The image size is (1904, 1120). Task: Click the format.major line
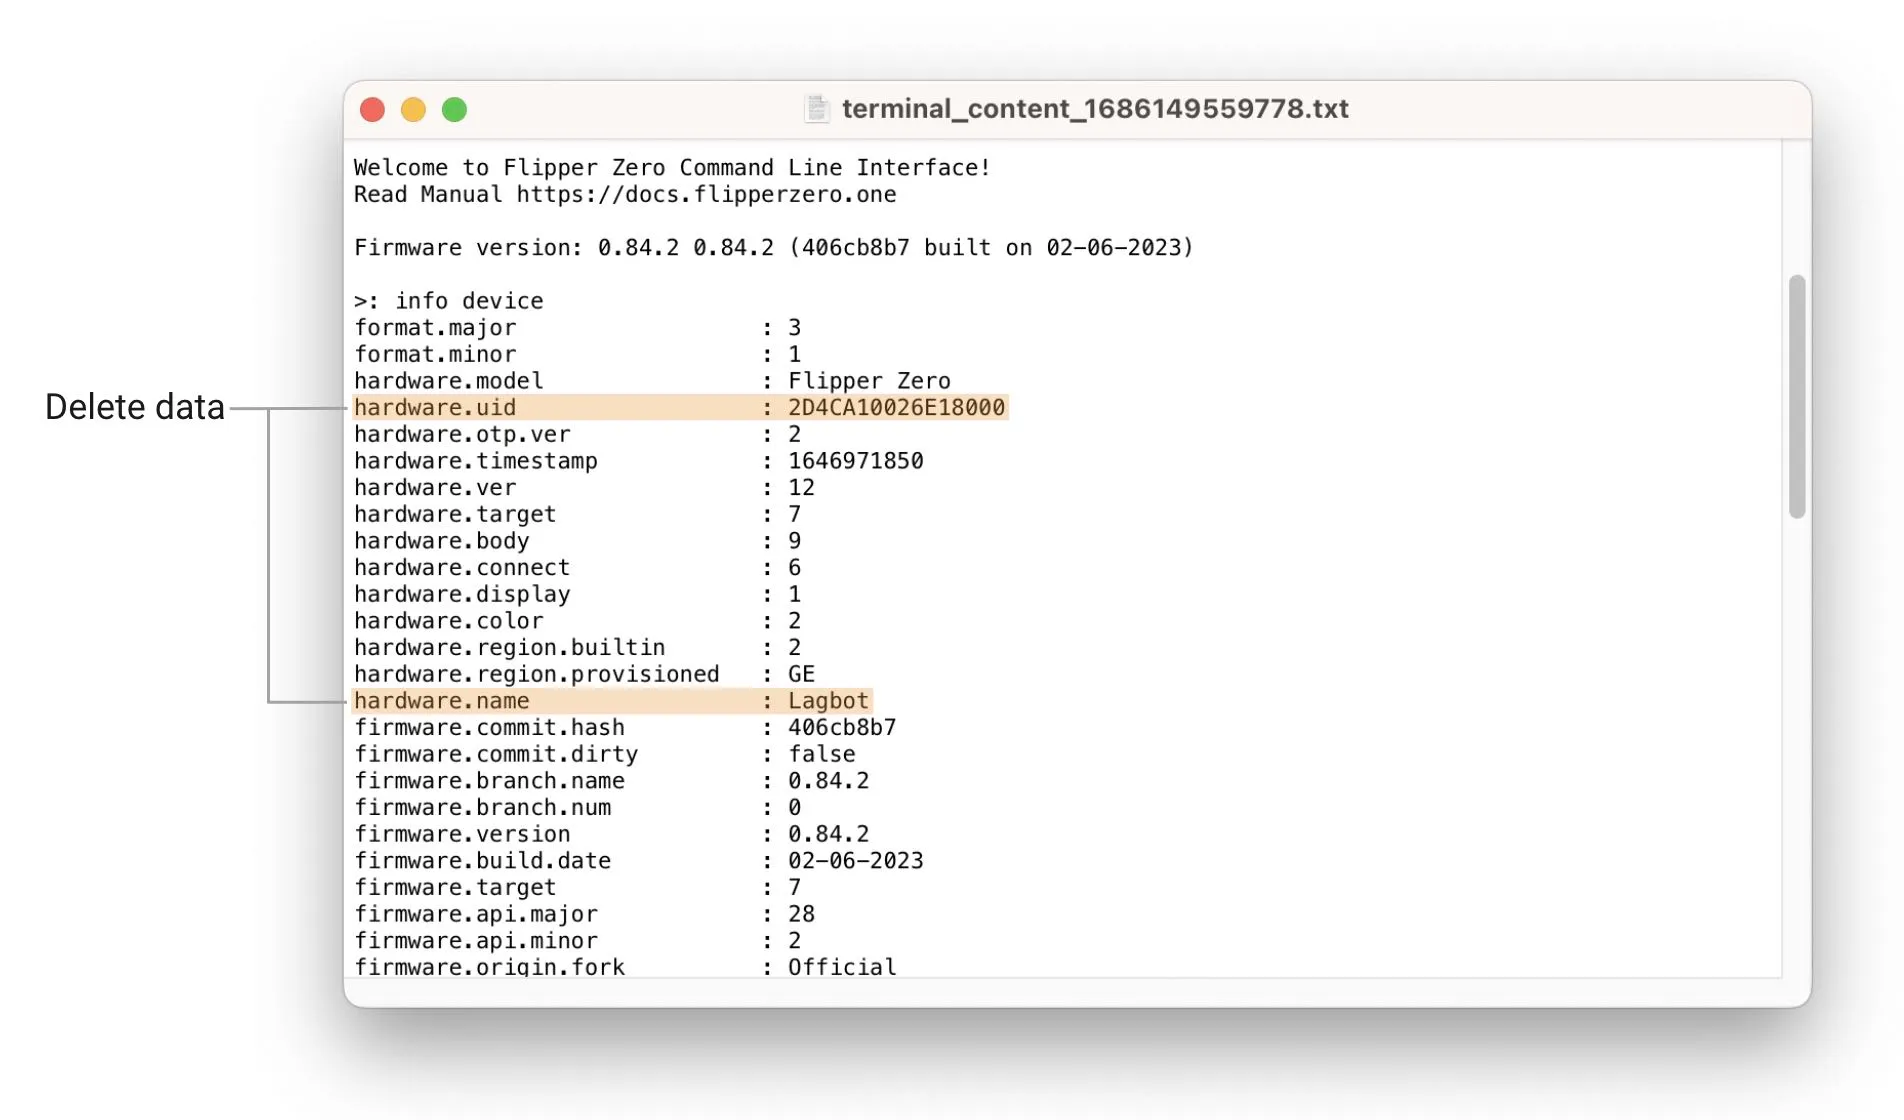tap(578, 327)
